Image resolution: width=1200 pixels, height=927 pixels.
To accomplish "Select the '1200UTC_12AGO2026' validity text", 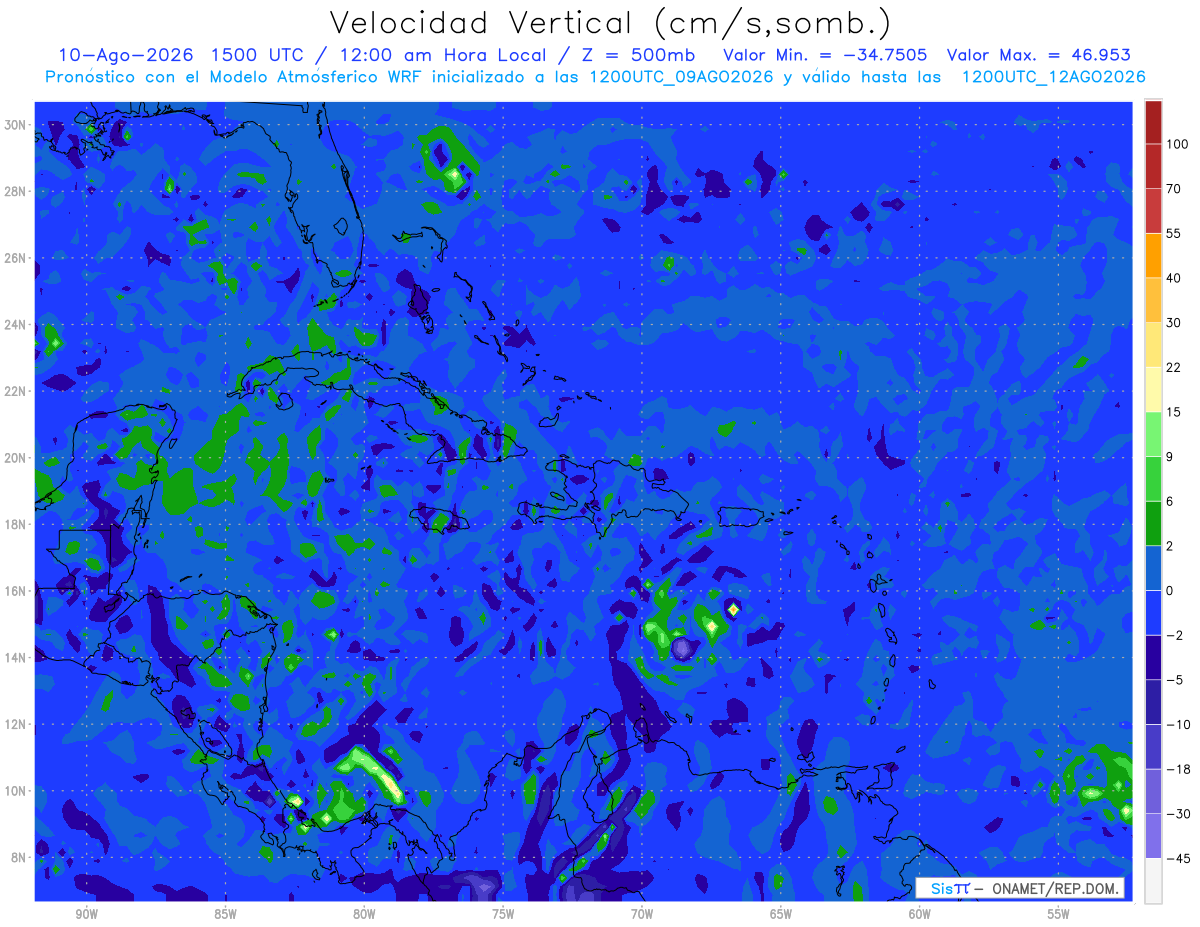I will [1052, 76].
